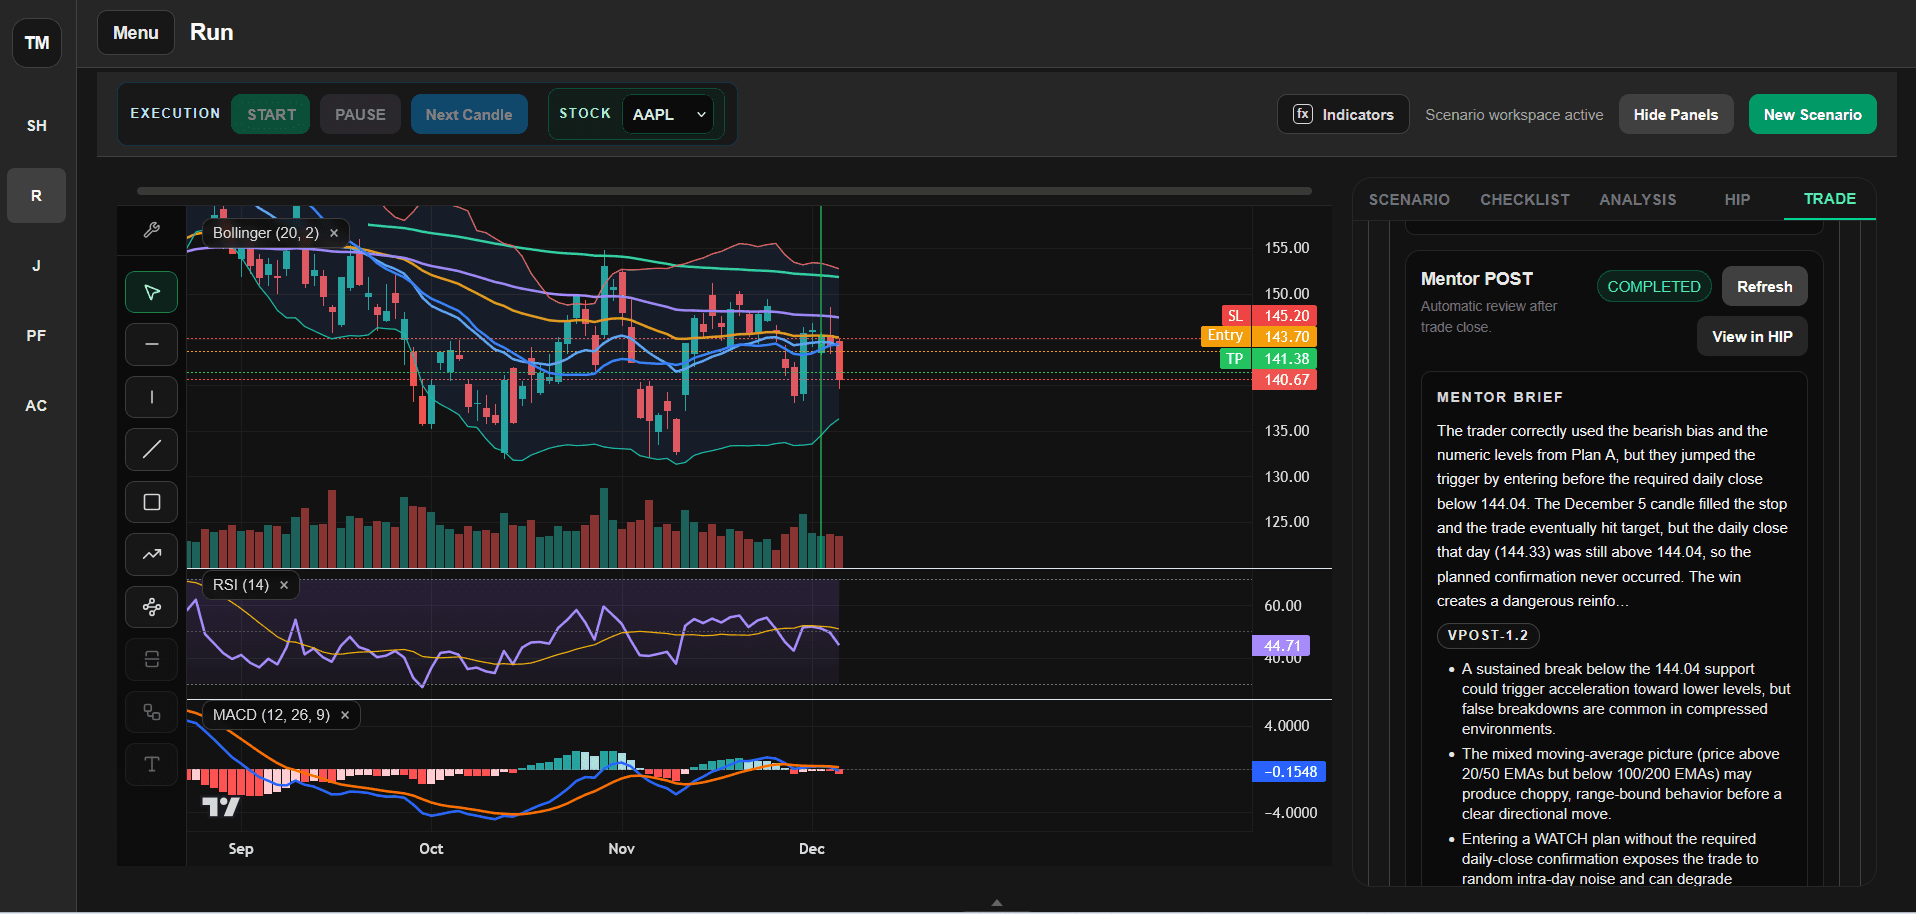This screenshot has height=914, width=1916.
Task: Click the PAUSE execution button
Action: point(360,114)
